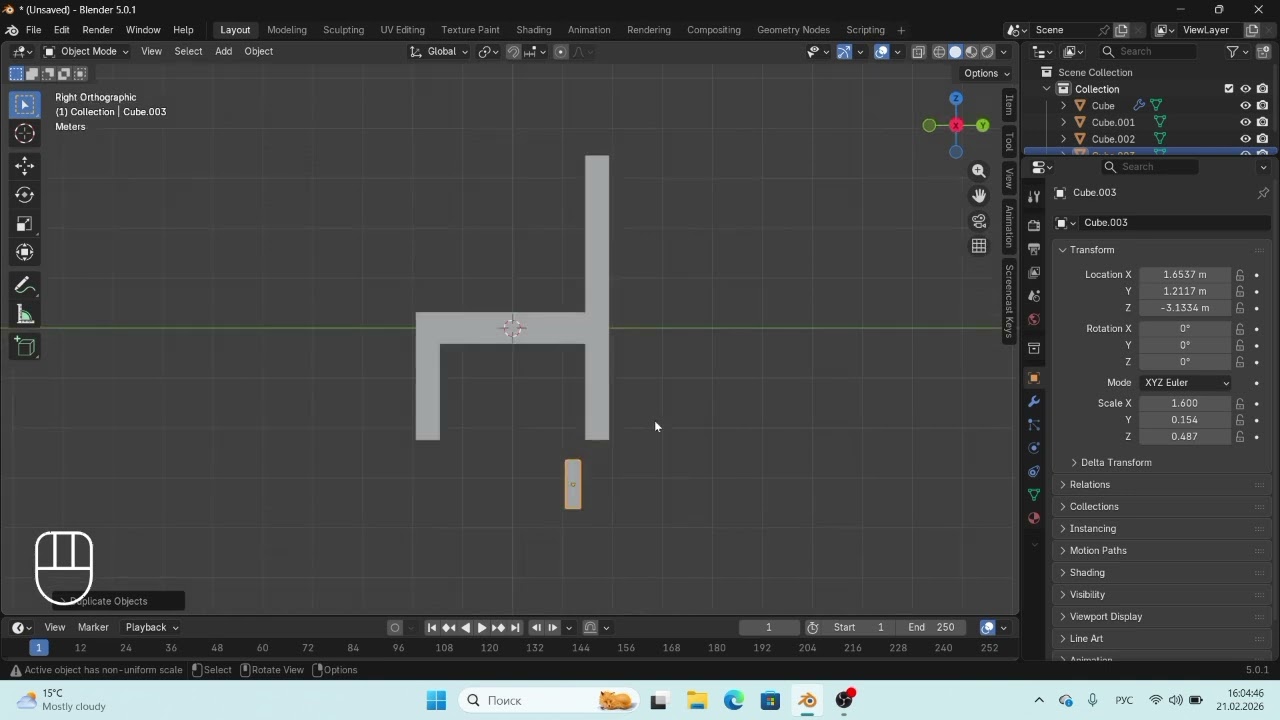Open XYZ Euler rotation mode dropdown
Image resolution: width=1280 pixels, height=720 pixels.
pyautogui.click(x=1185, y=383)
